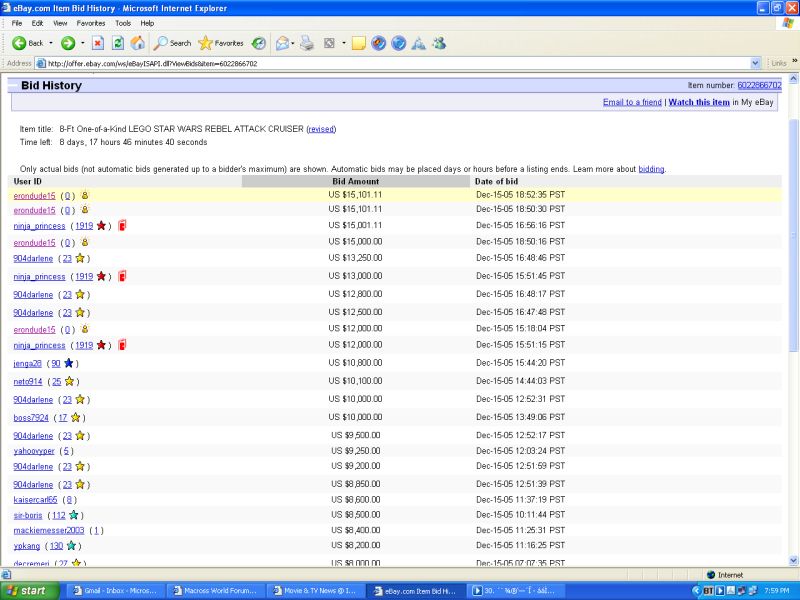
Task: Click the yellow star next to neto914
Action: [69, 381]
